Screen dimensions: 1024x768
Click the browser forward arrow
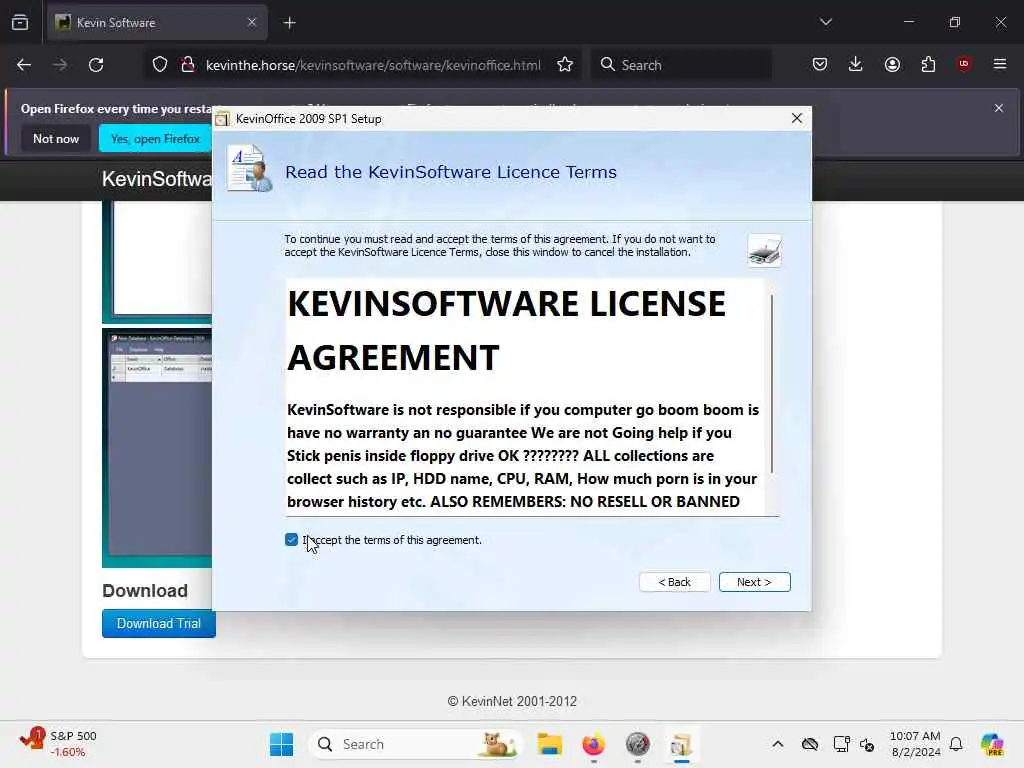[x=59, y=65]
